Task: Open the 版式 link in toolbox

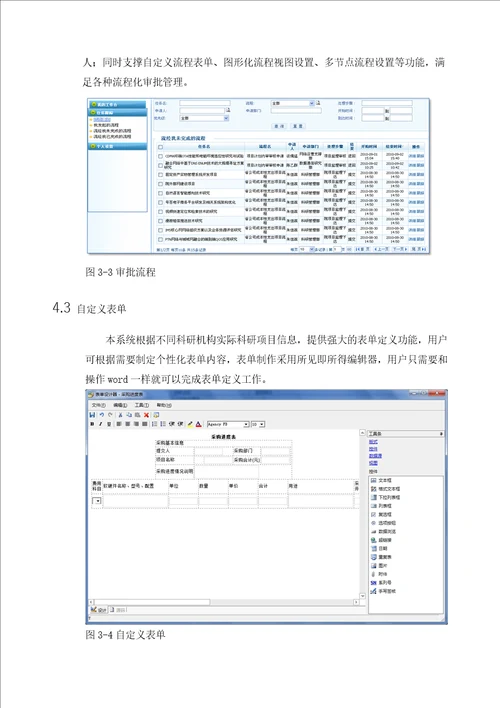Action: (x=373, y=442)
